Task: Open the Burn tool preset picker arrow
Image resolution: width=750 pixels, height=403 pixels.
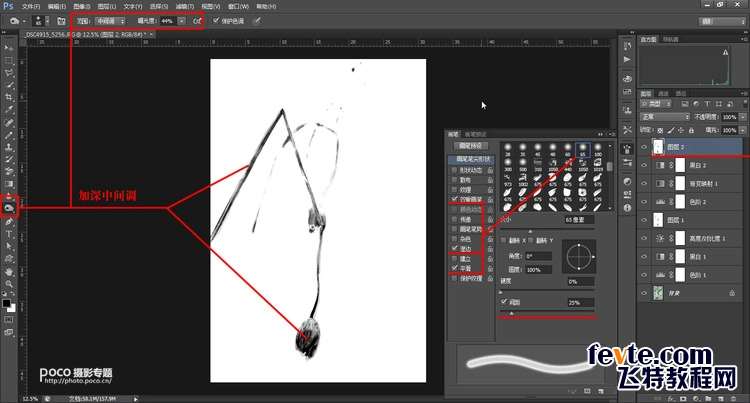Action: (25, 22)
